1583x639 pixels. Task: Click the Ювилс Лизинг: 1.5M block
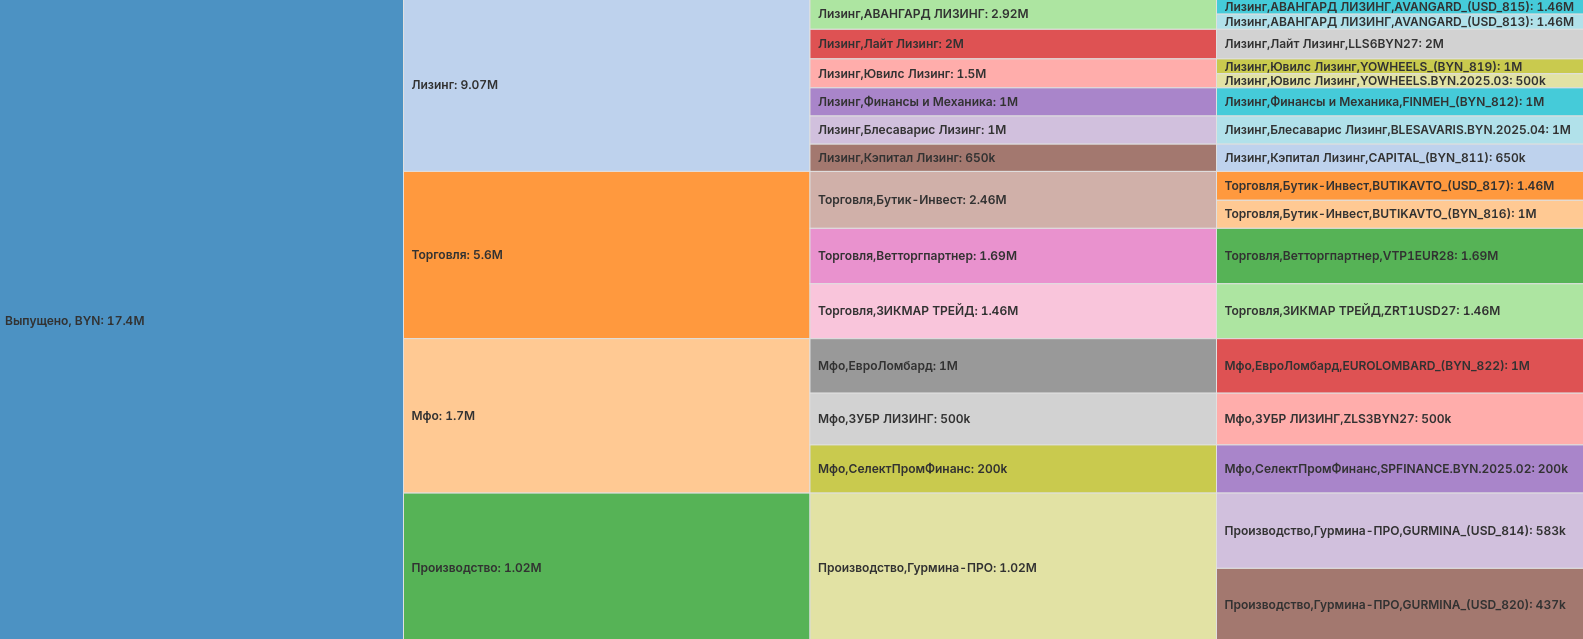[x=1012, y=73]
